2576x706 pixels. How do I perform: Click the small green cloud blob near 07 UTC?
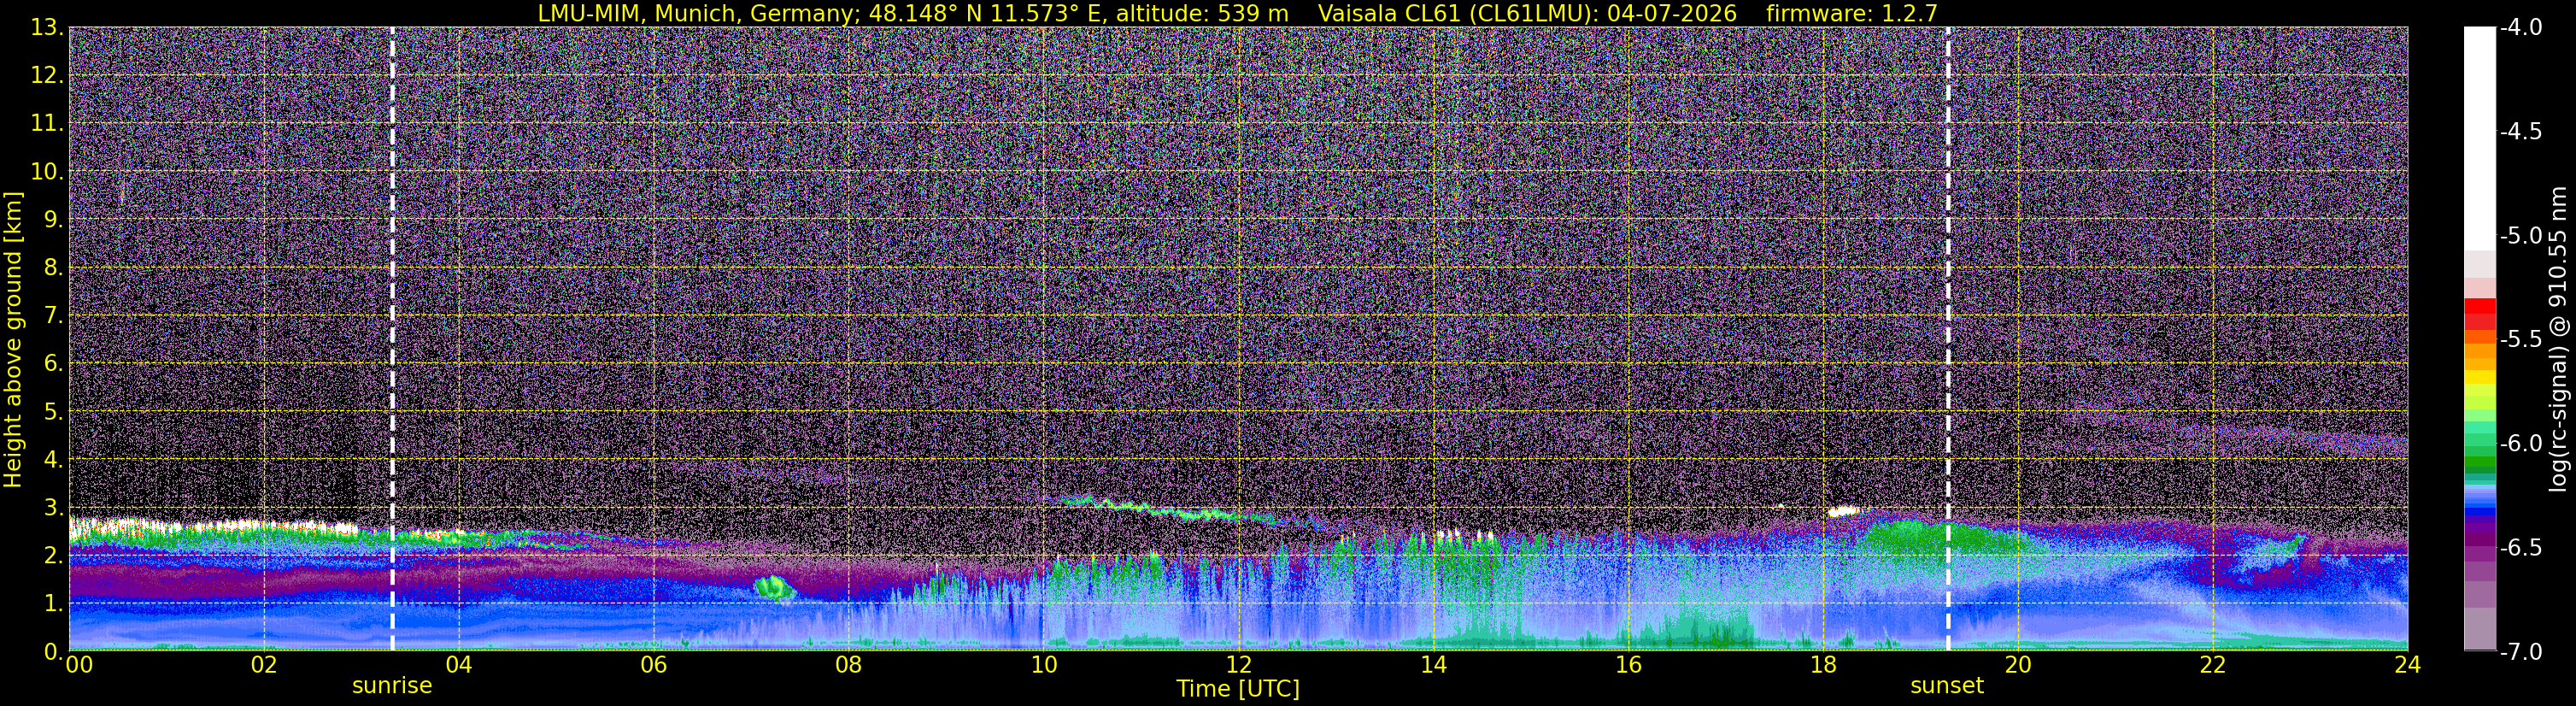[774, 587]
